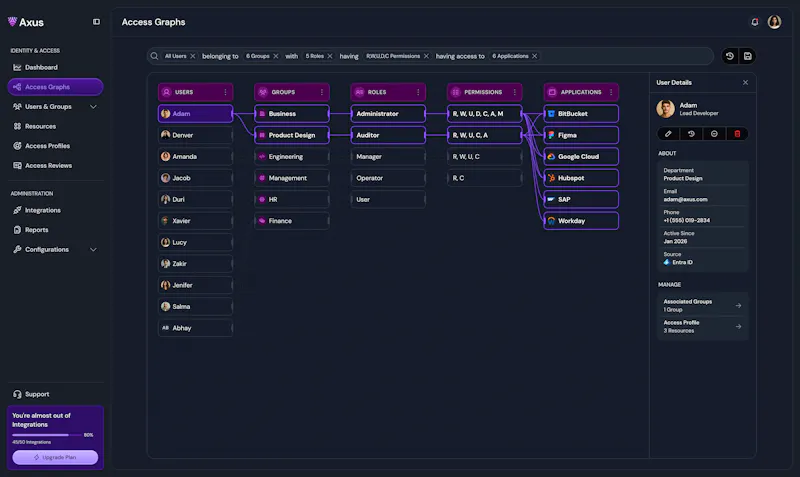Select user Abhay node
The width and height of the screenshot is (800, 477).
[195, 328]
